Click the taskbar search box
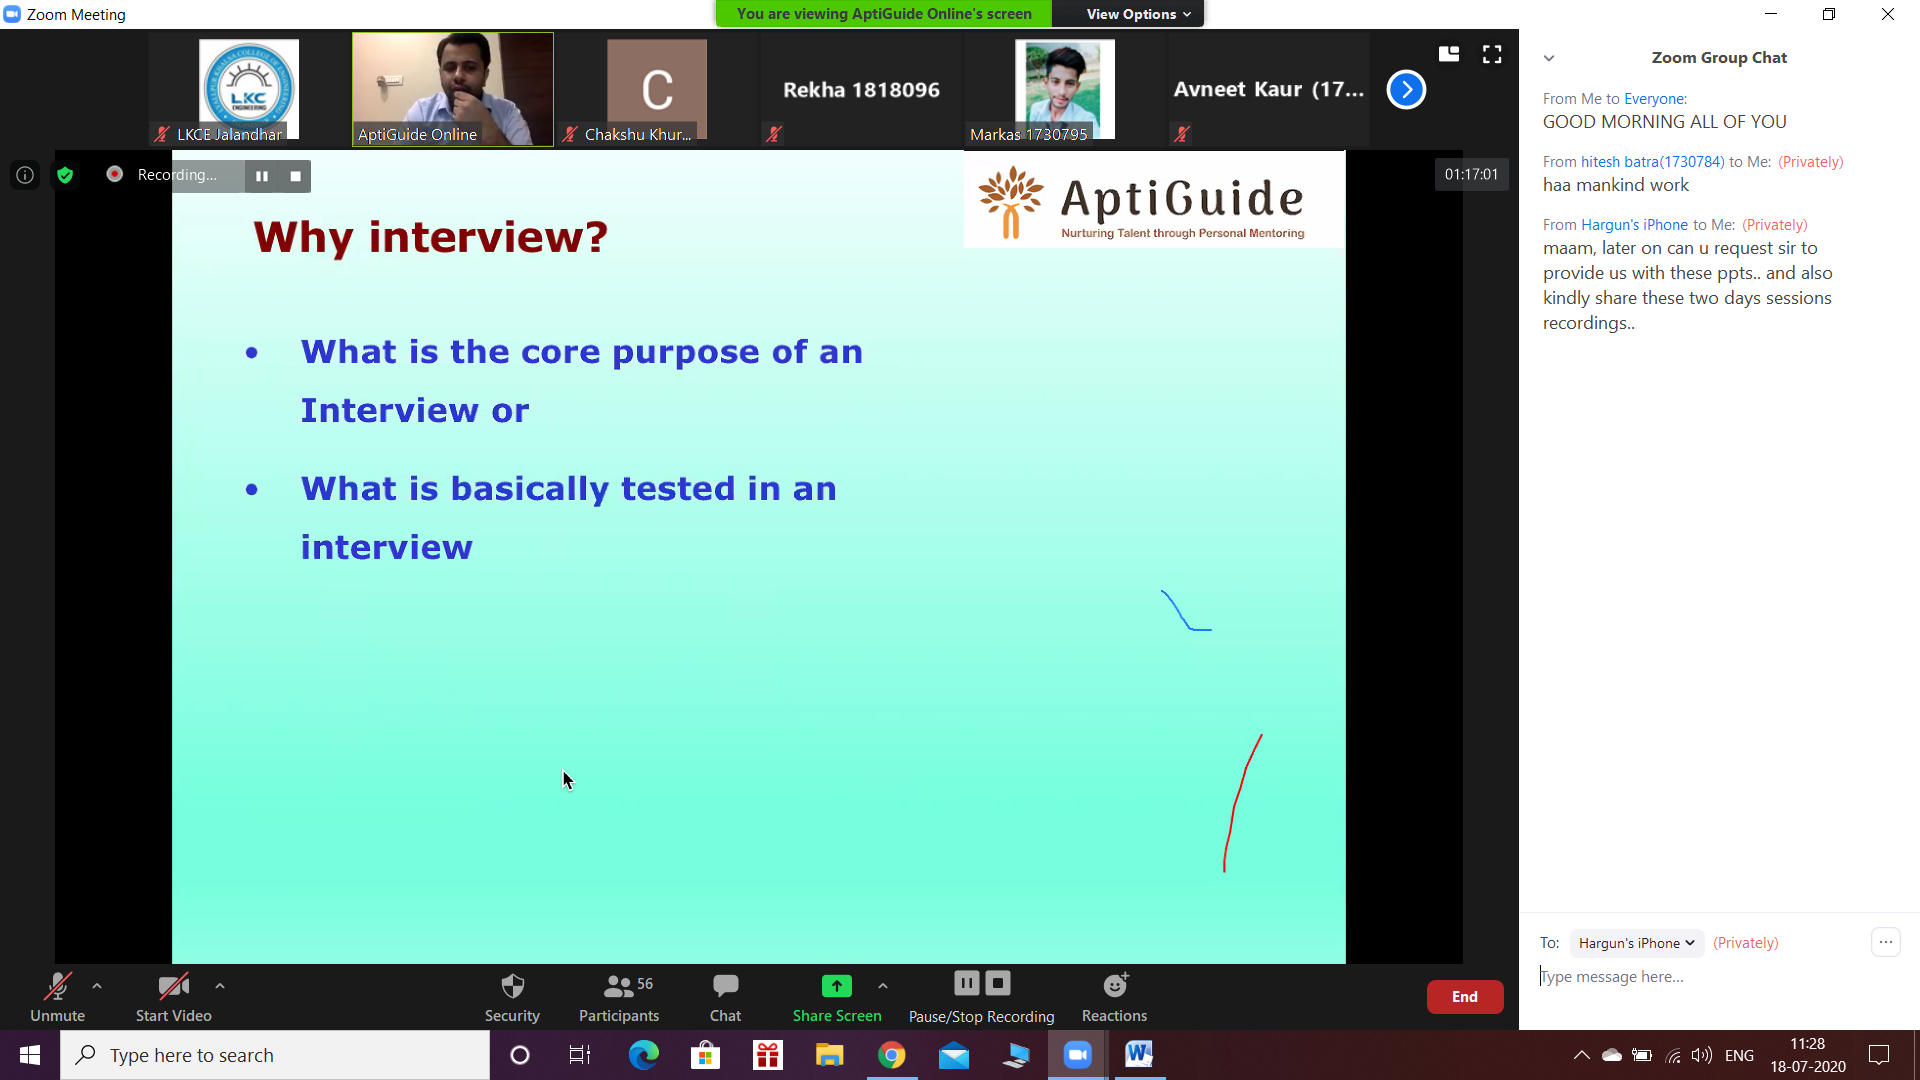This screenshot has width=1920, height=1080. (275, 1055)
